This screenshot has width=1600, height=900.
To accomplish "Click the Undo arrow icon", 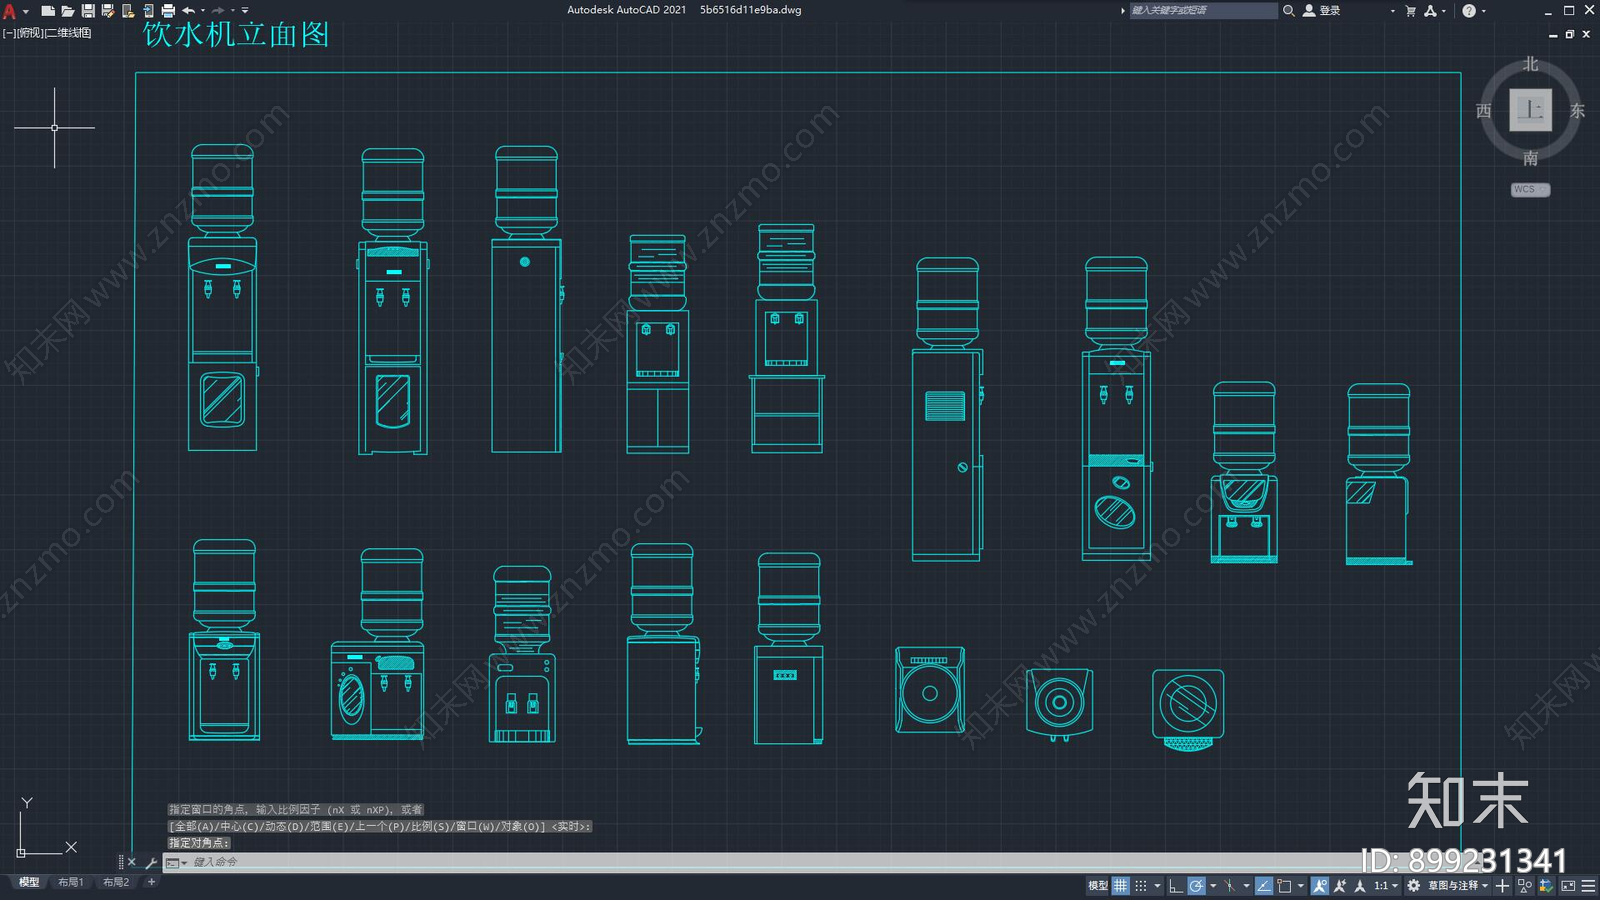I will coord(188,11).
